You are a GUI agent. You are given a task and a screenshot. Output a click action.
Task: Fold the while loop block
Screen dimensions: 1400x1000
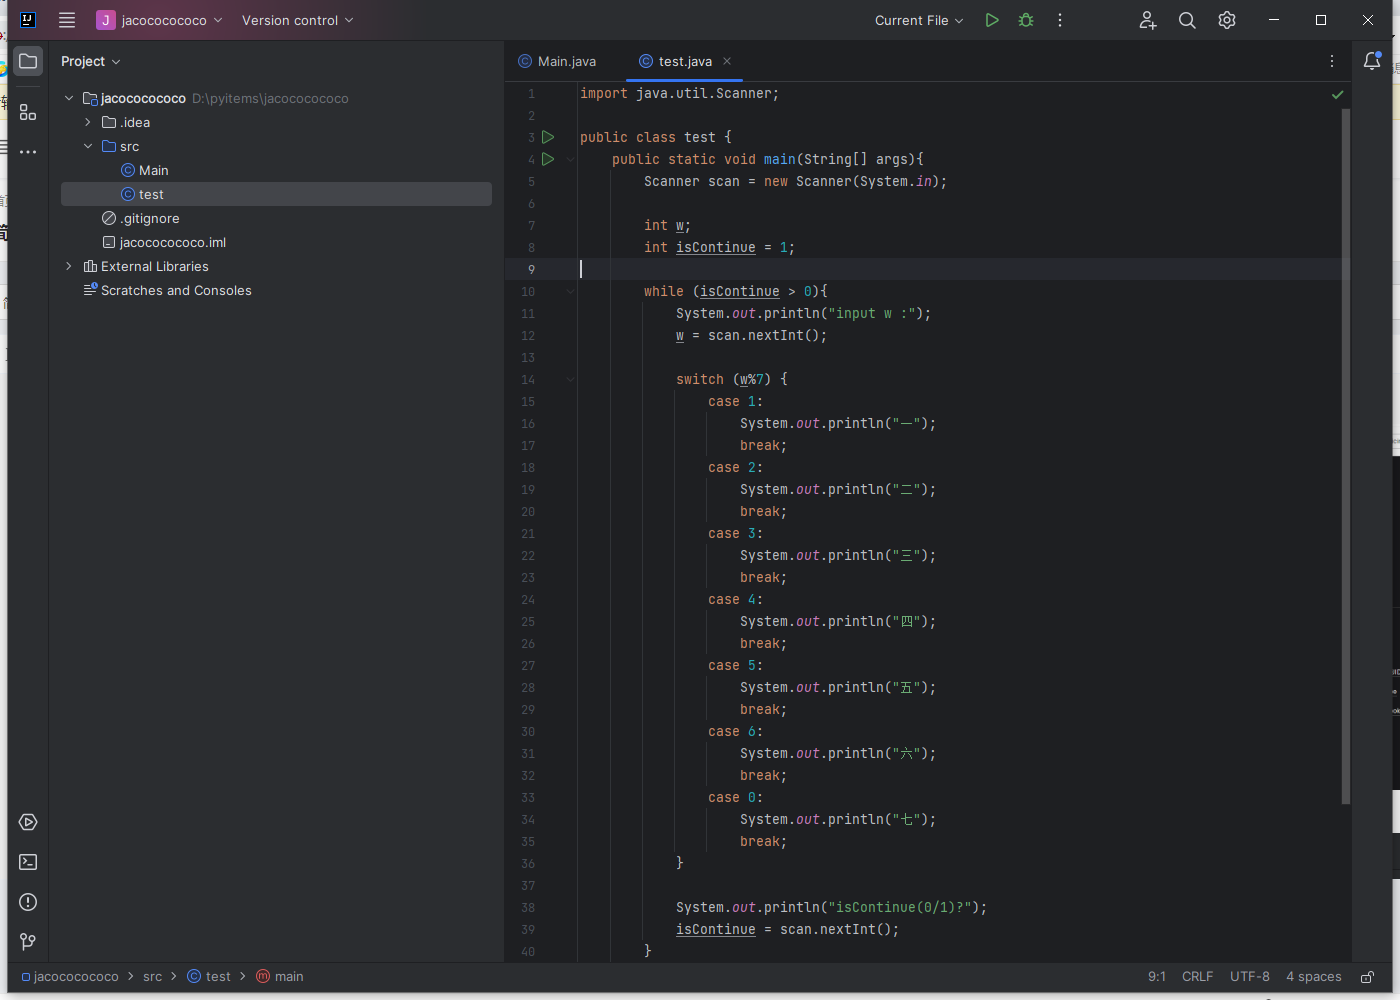570,291
